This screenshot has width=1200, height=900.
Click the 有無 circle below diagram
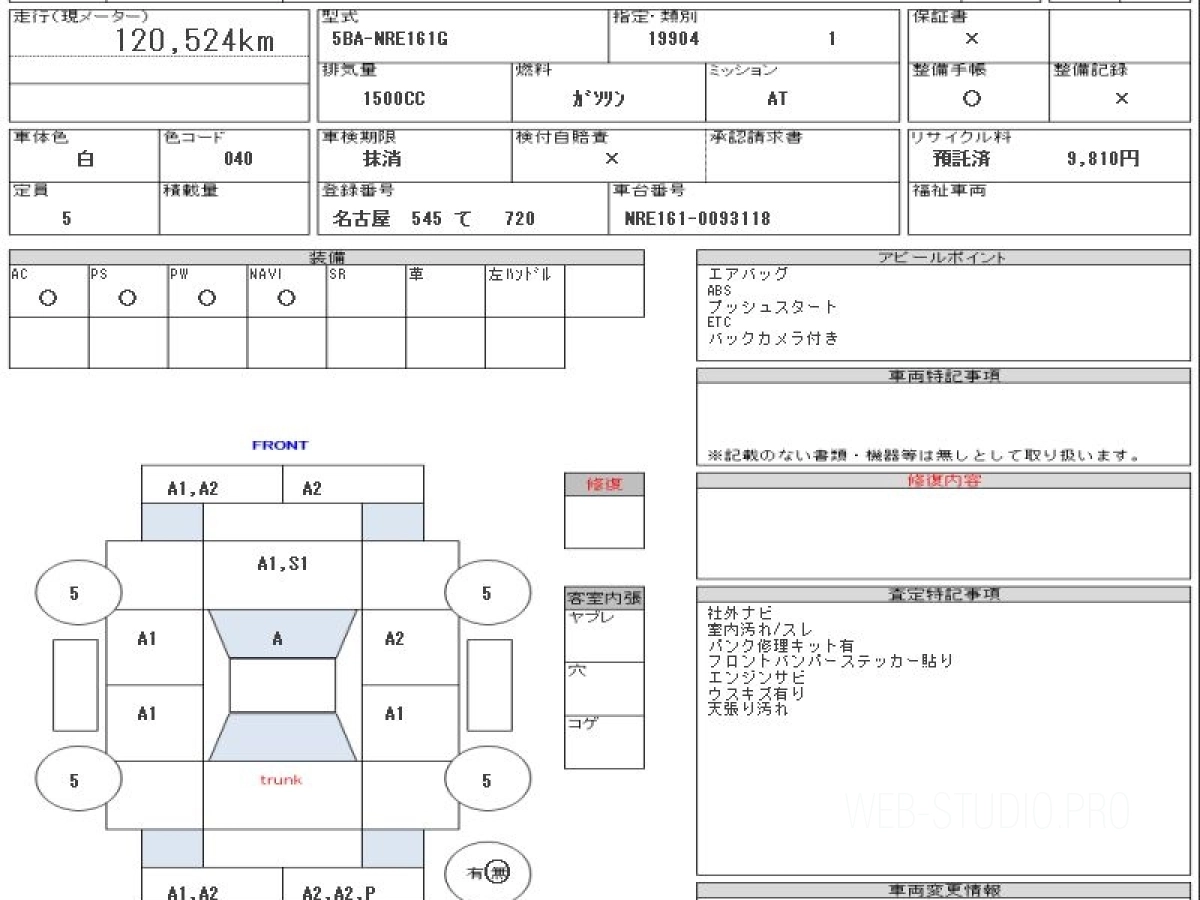[x=487, y=873]
